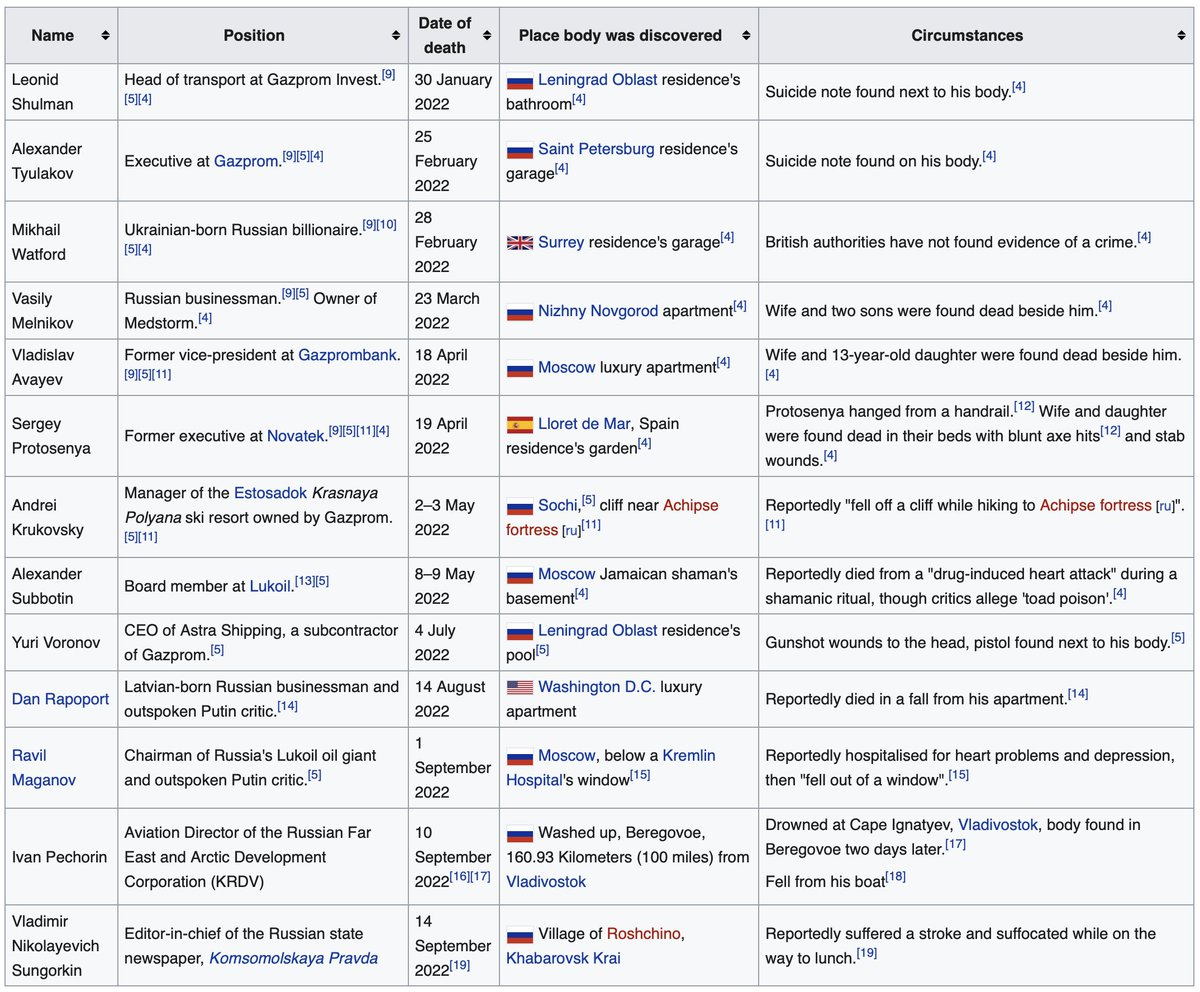Open red Achipse fortress link in place column
Viewport: 1200px width, 992px height.
pyautogui.click(x=612, y=517)
